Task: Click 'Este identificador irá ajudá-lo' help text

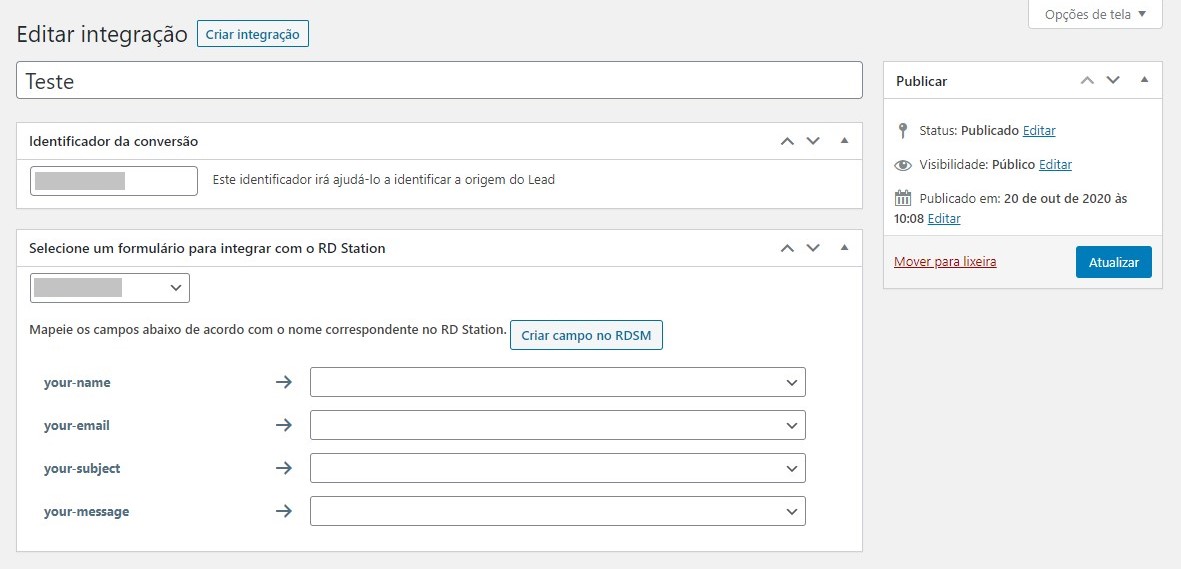Action: point(383,180)
